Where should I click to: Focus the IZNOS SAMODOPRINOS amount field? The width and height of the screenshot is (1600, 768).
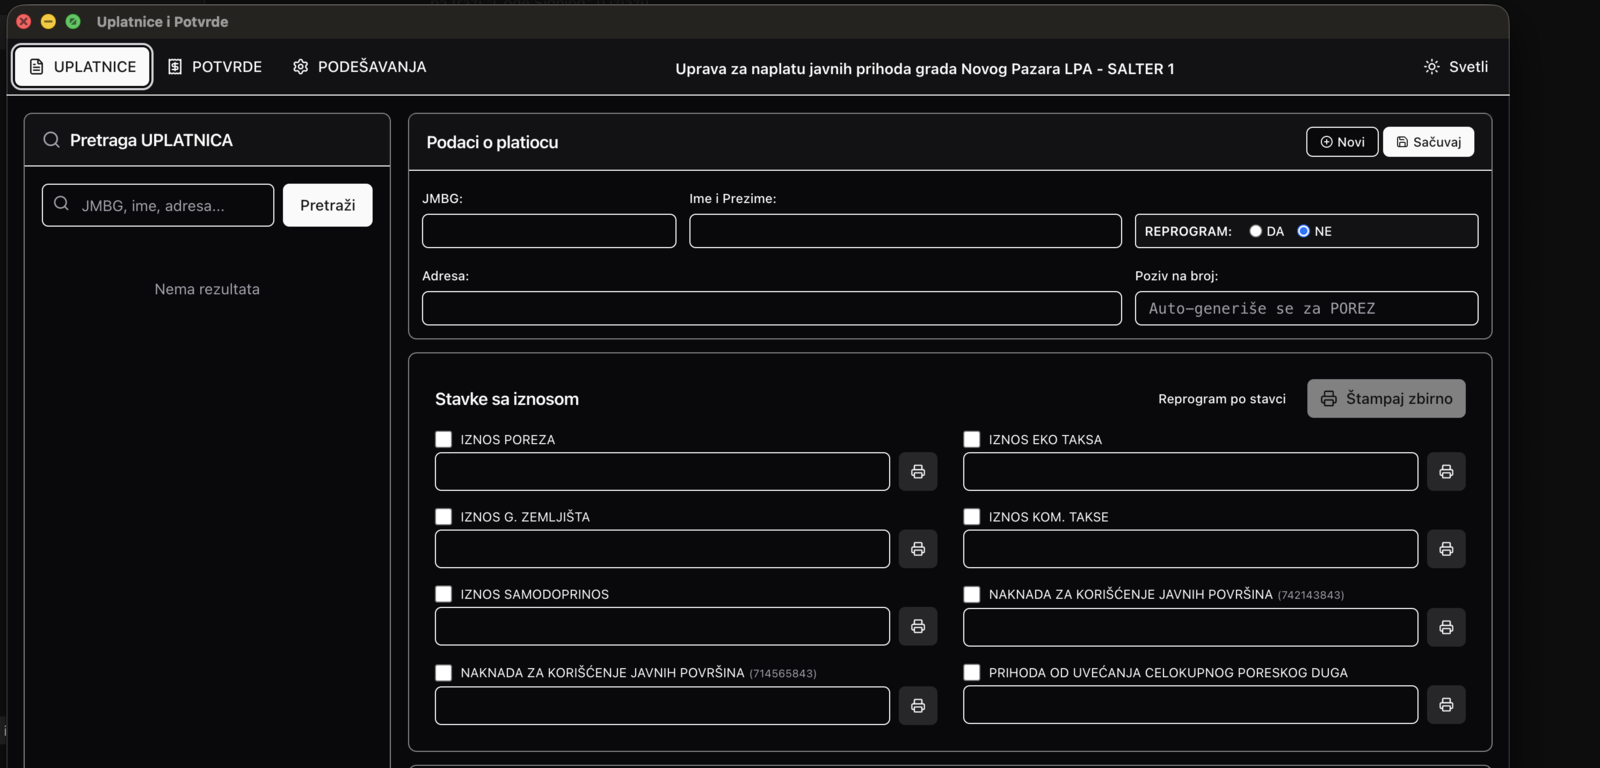[662, 626]
